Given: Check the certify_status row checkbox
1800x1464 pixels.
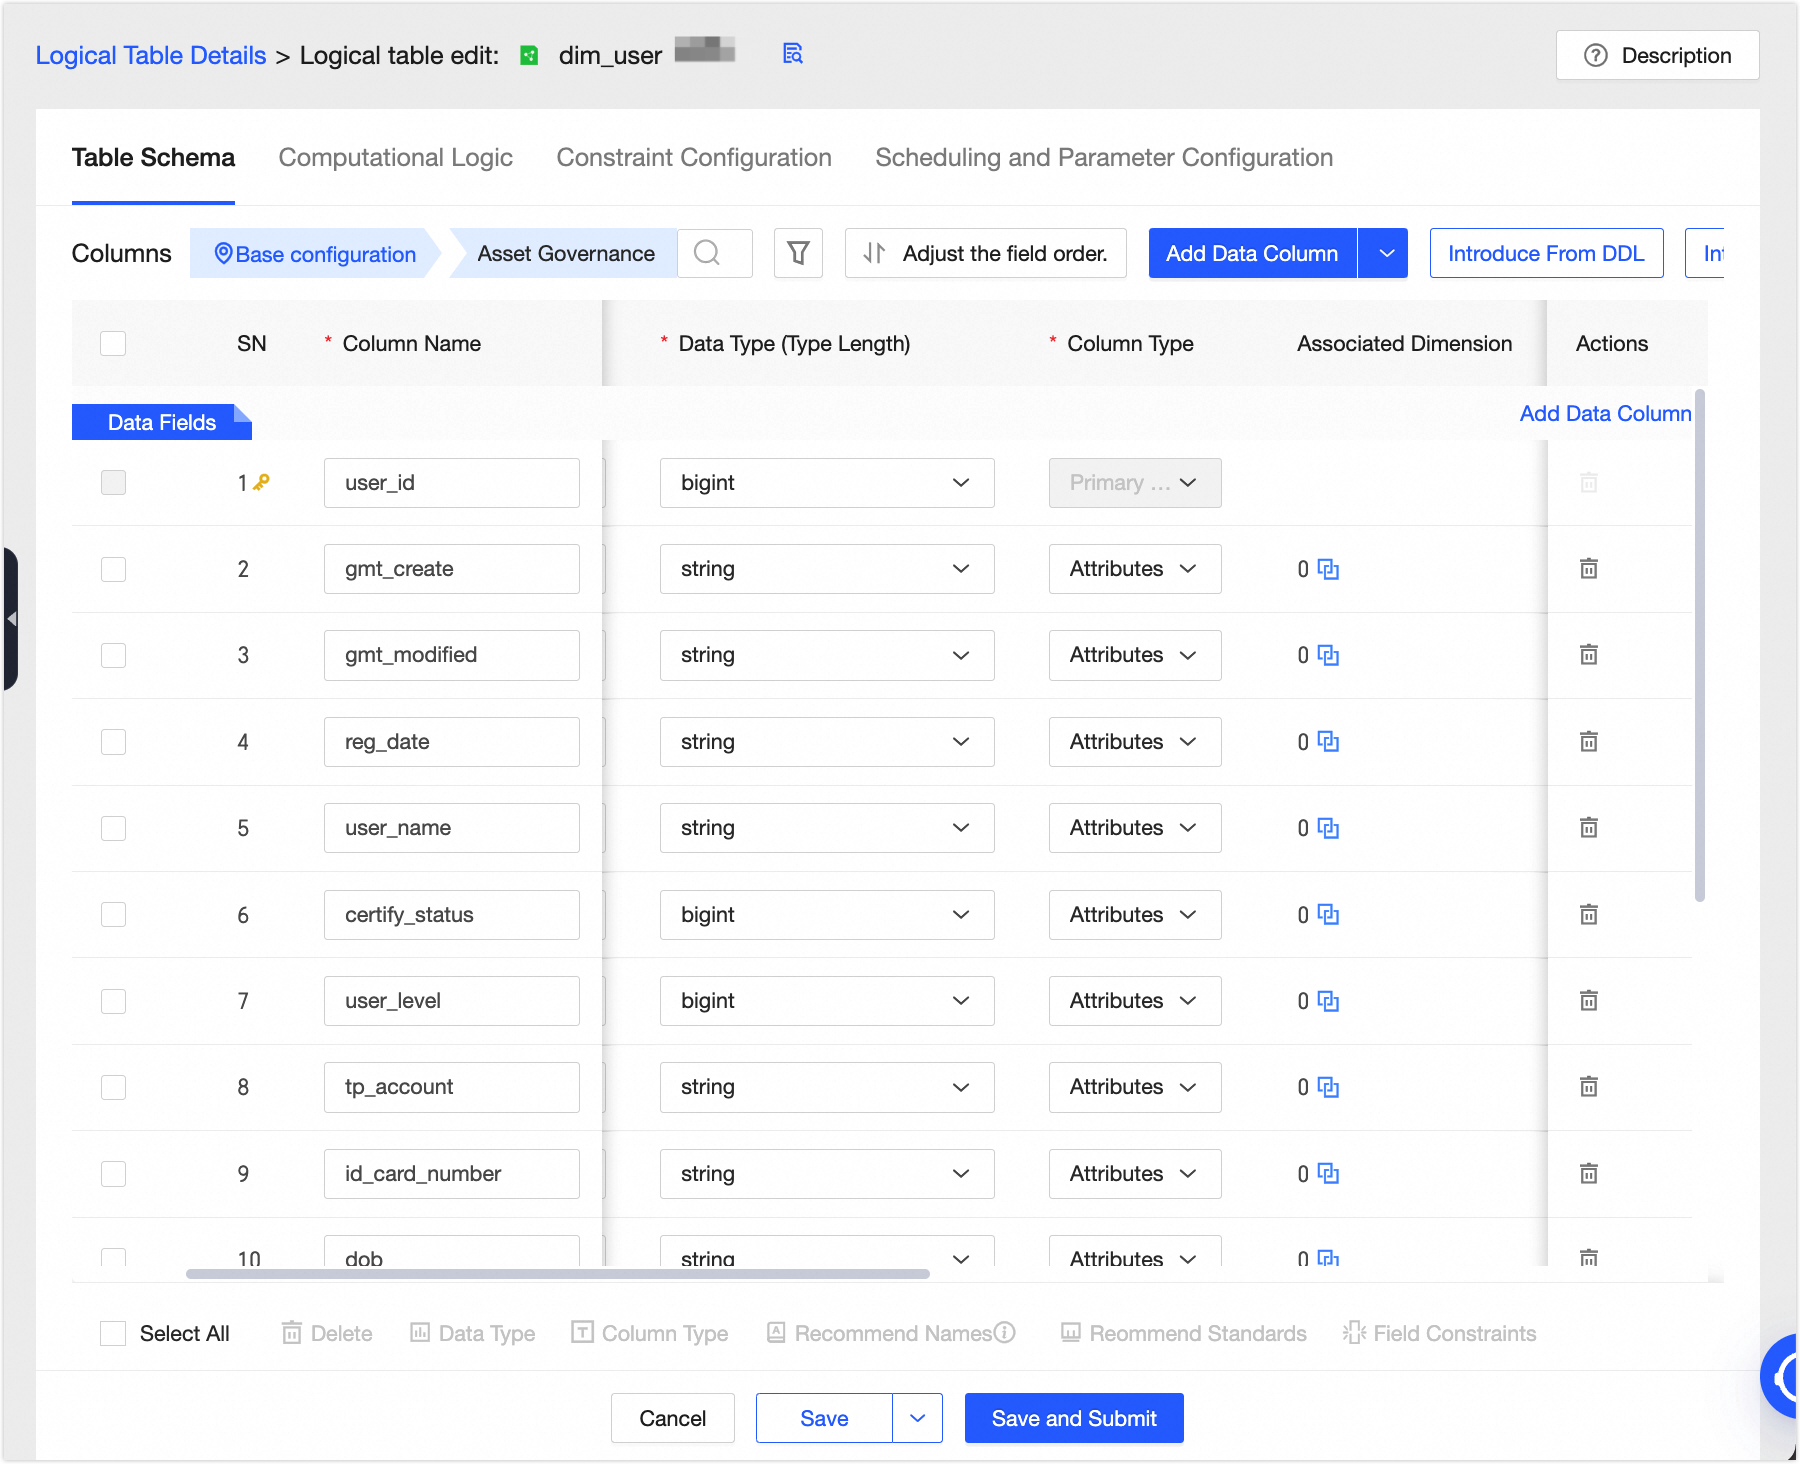Looking at the screenshot, I should (x=113, y=915).
